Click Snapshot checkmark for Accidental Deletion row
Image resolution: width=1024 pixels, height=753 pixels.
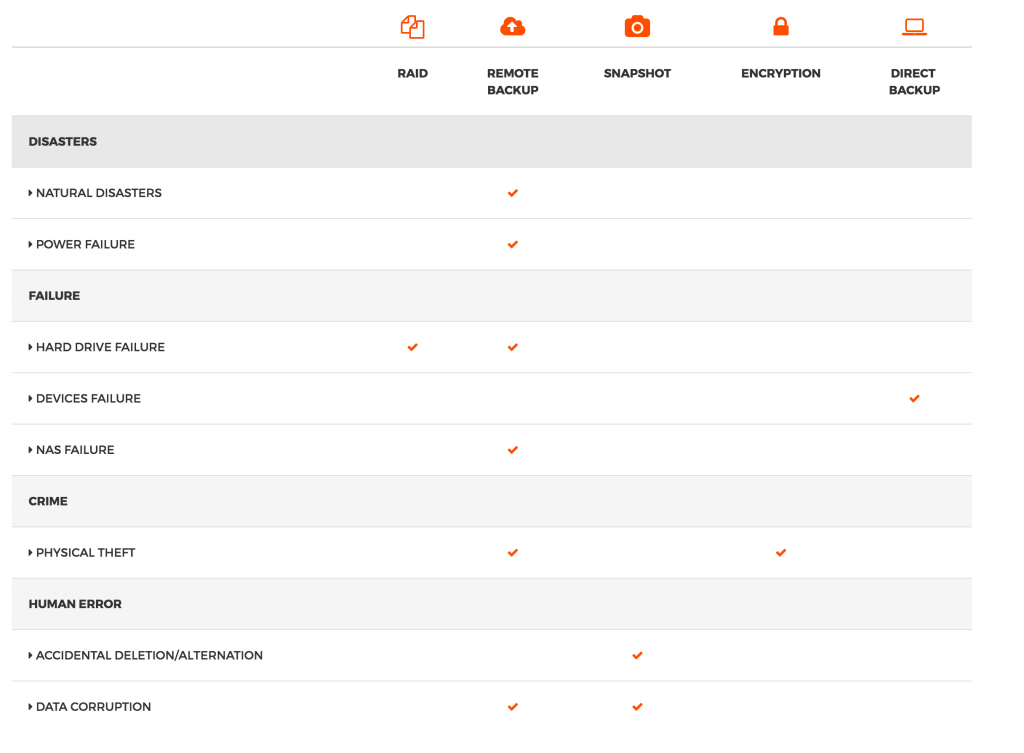click(x=637, y=655)
